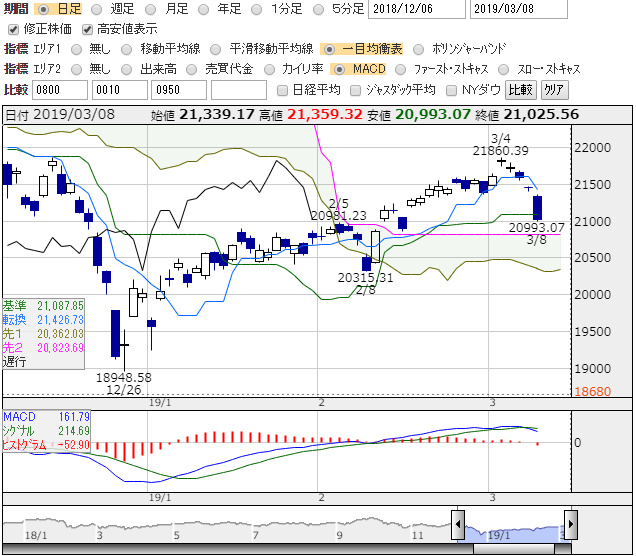Select 出来高 volume indicator
The height and width of the screenshot is (556, 636).
tap(127, 69)
